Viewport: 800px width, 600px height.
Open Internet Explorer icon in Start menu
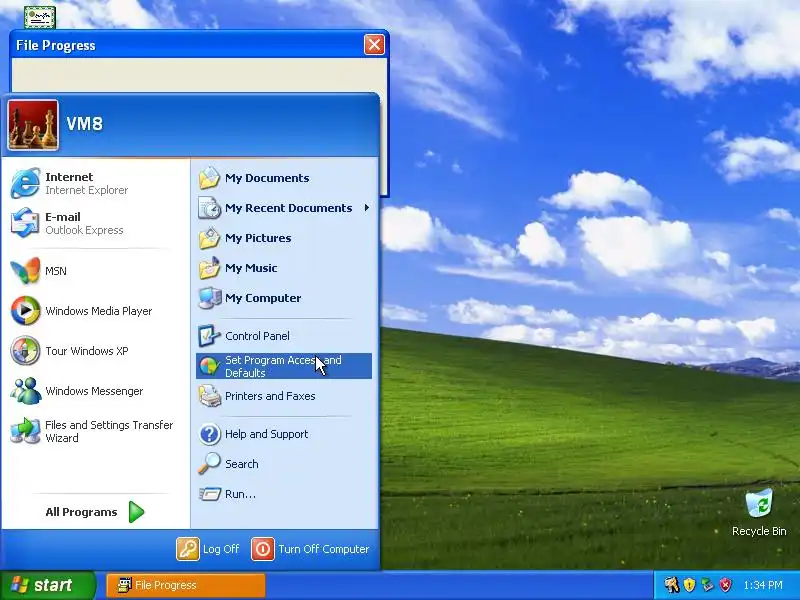point(25,183)
